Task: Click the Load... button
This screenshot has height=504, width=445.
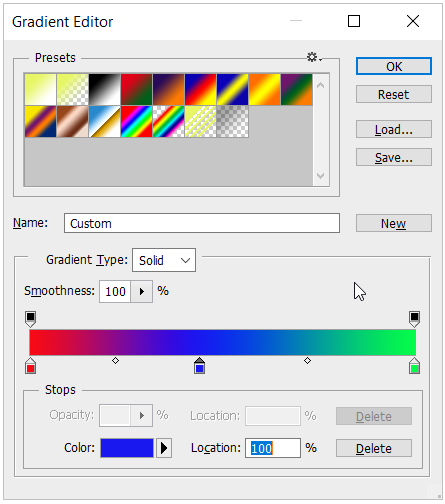Action: point(394,129)
